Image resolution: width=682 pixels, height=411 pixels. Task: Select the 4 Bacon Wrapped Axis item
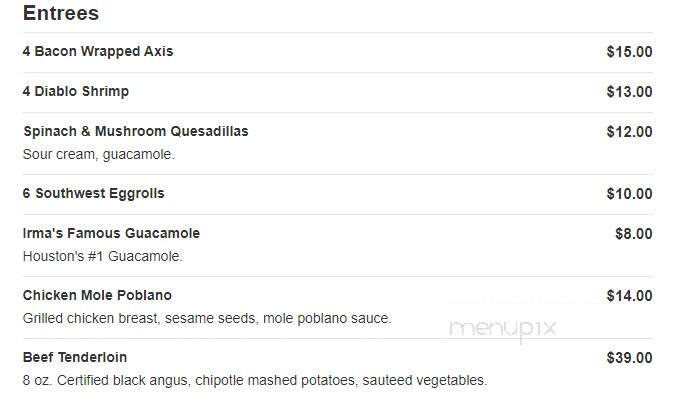[x=98, y=51]
